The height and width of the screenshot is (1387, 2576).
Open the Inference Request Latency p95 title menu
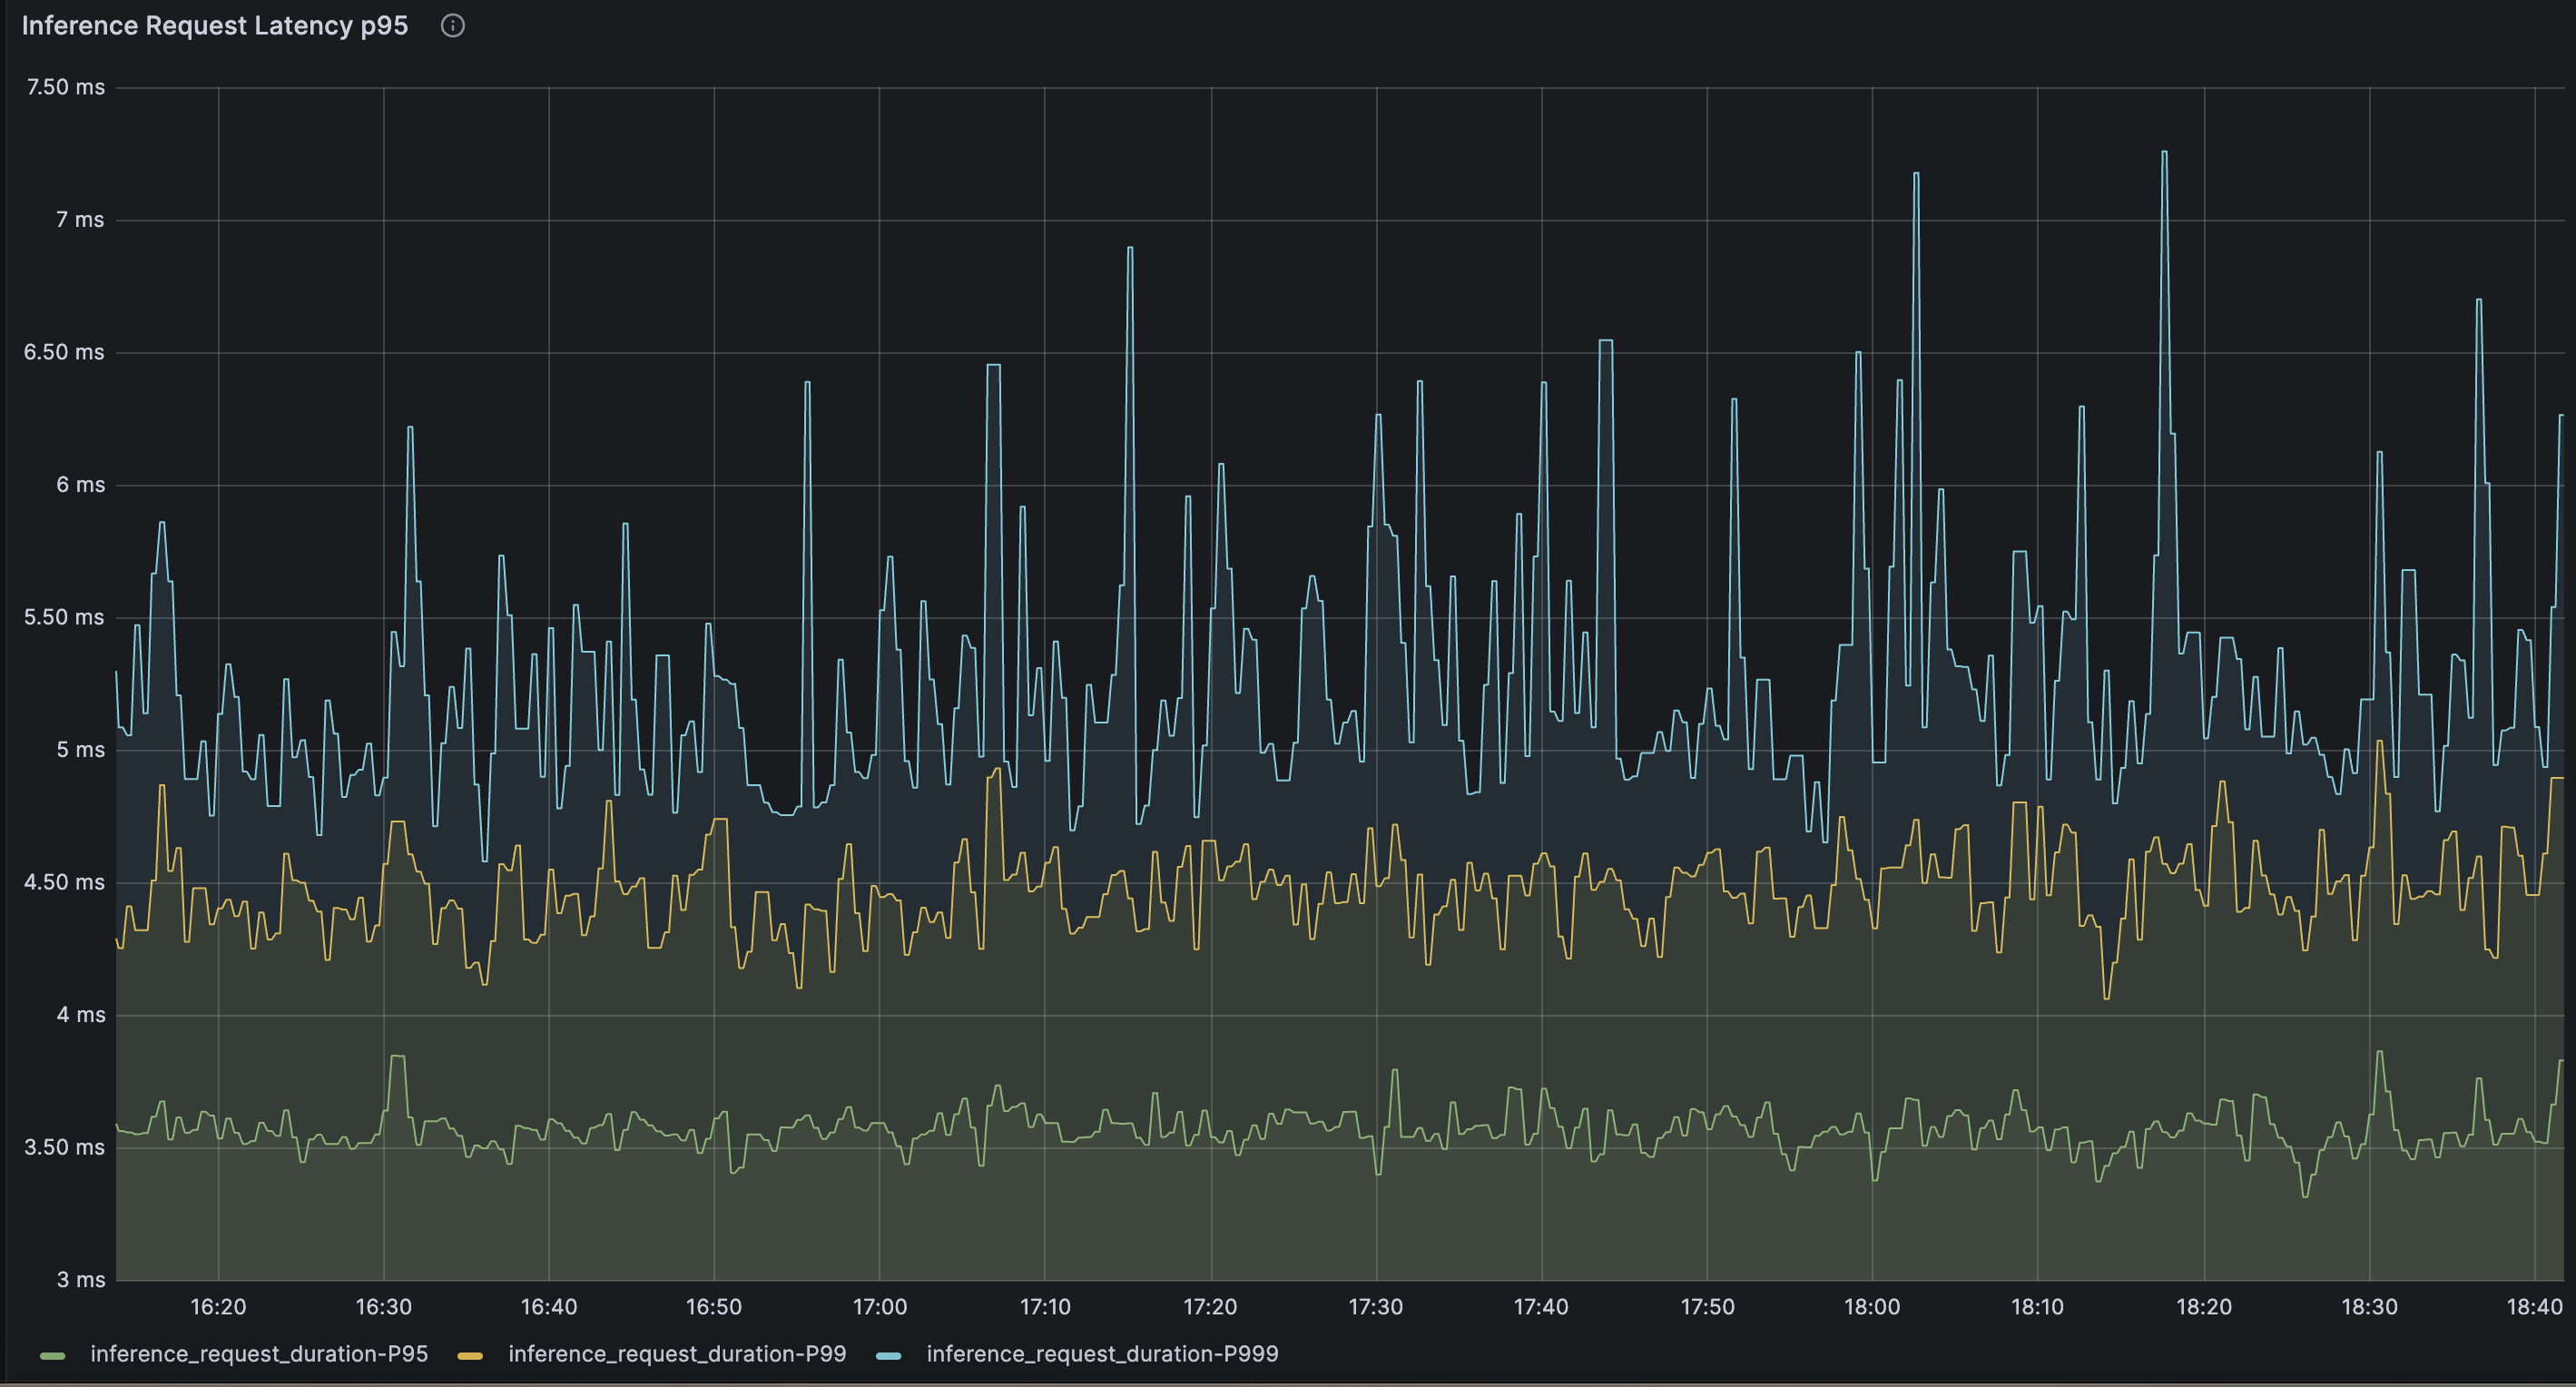[215, 26]
